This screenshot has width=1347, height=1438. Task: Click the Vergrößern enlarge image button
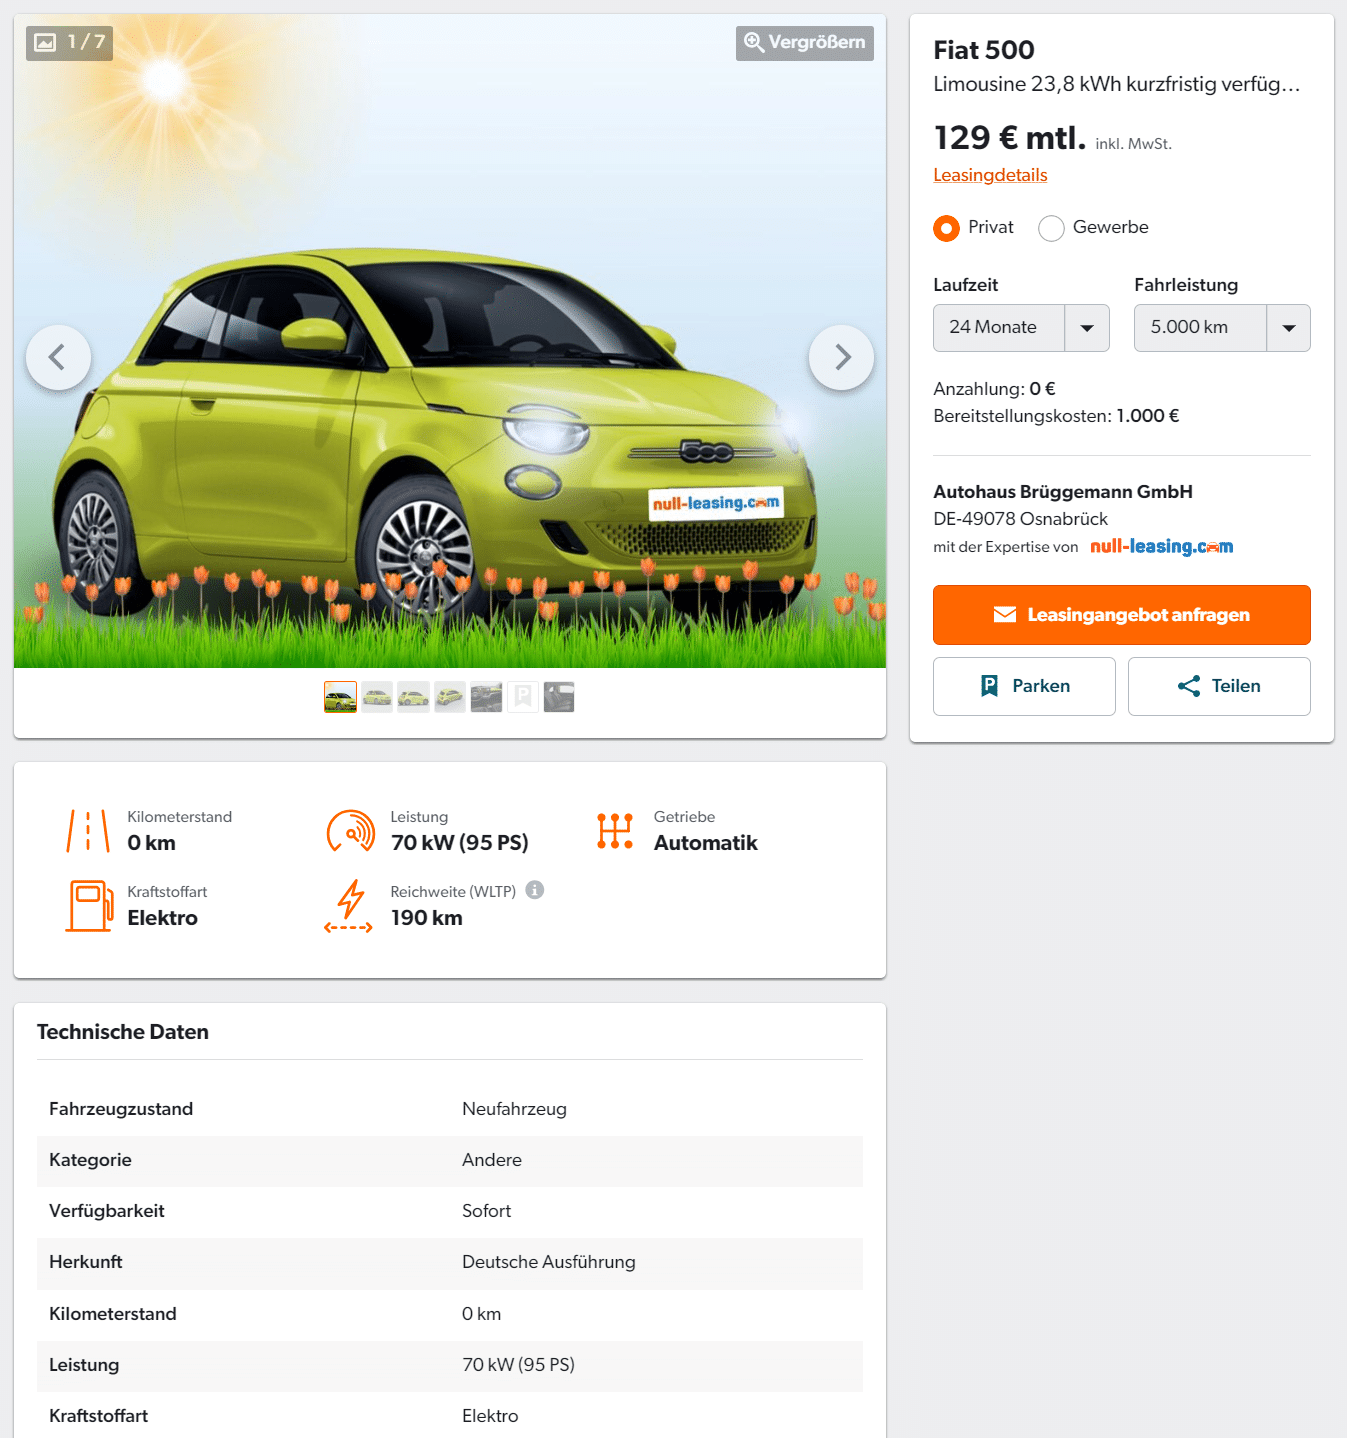(x=805, y=43)
